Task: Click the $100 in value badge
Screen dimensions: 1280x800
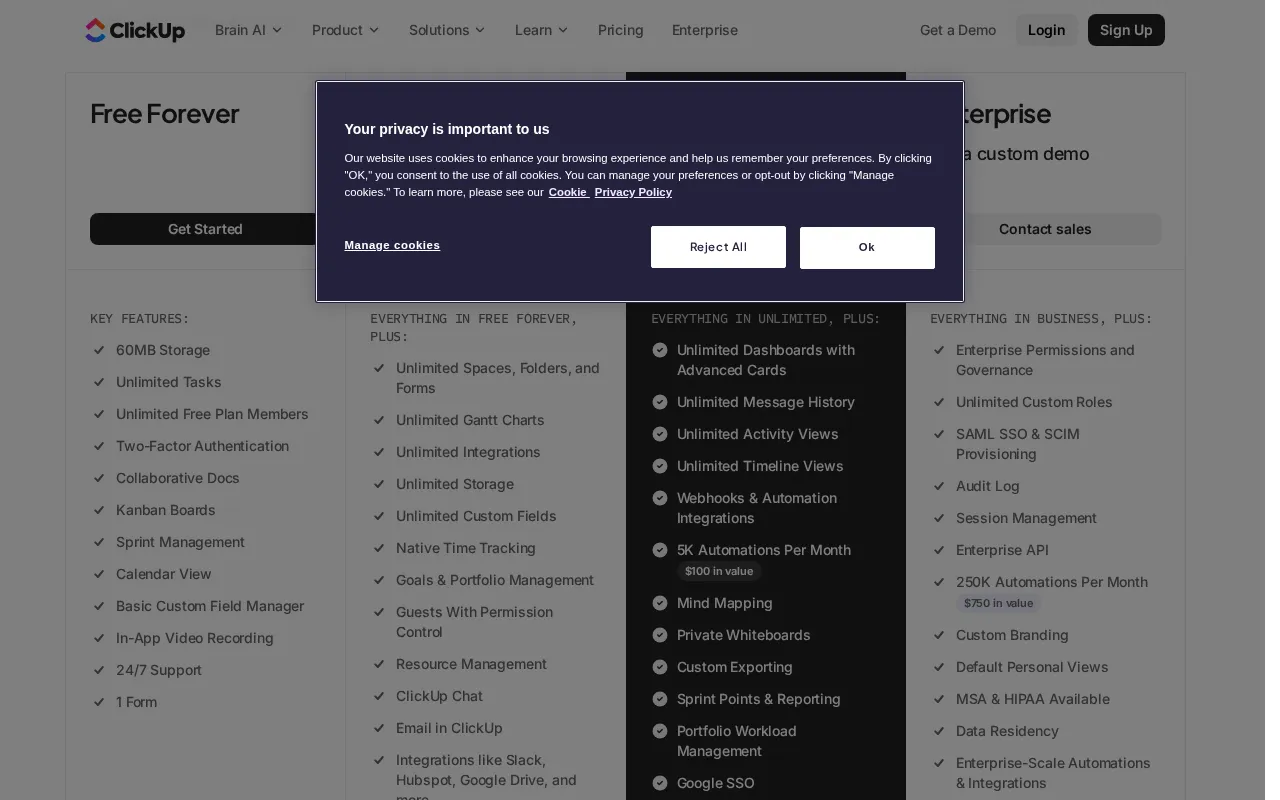Action: point(719,571)
